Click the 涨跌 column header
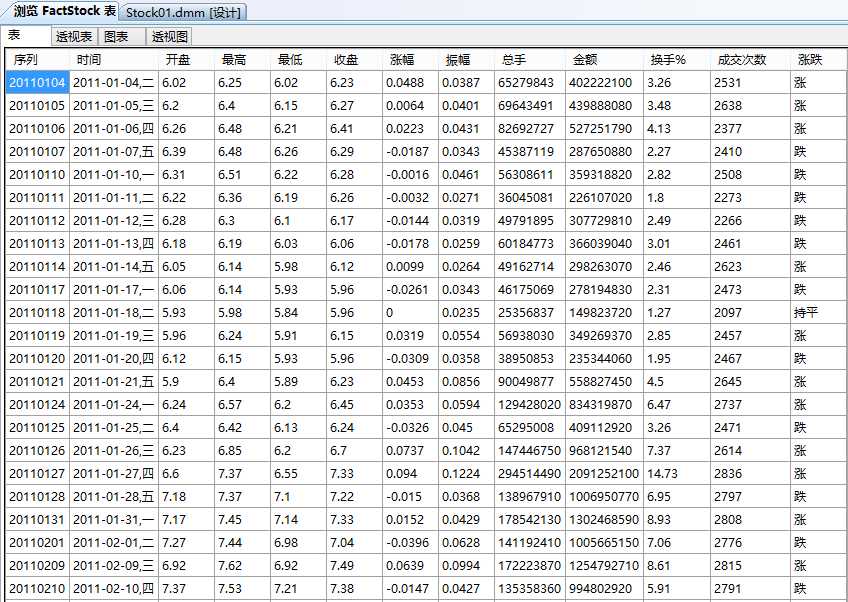The image size is (848, 602). tap(818, 59)
